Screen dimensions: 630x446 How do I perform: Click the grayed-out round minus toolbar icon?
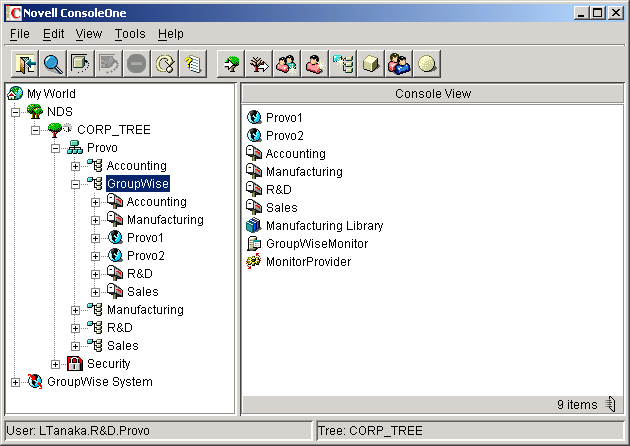[137, 63]
